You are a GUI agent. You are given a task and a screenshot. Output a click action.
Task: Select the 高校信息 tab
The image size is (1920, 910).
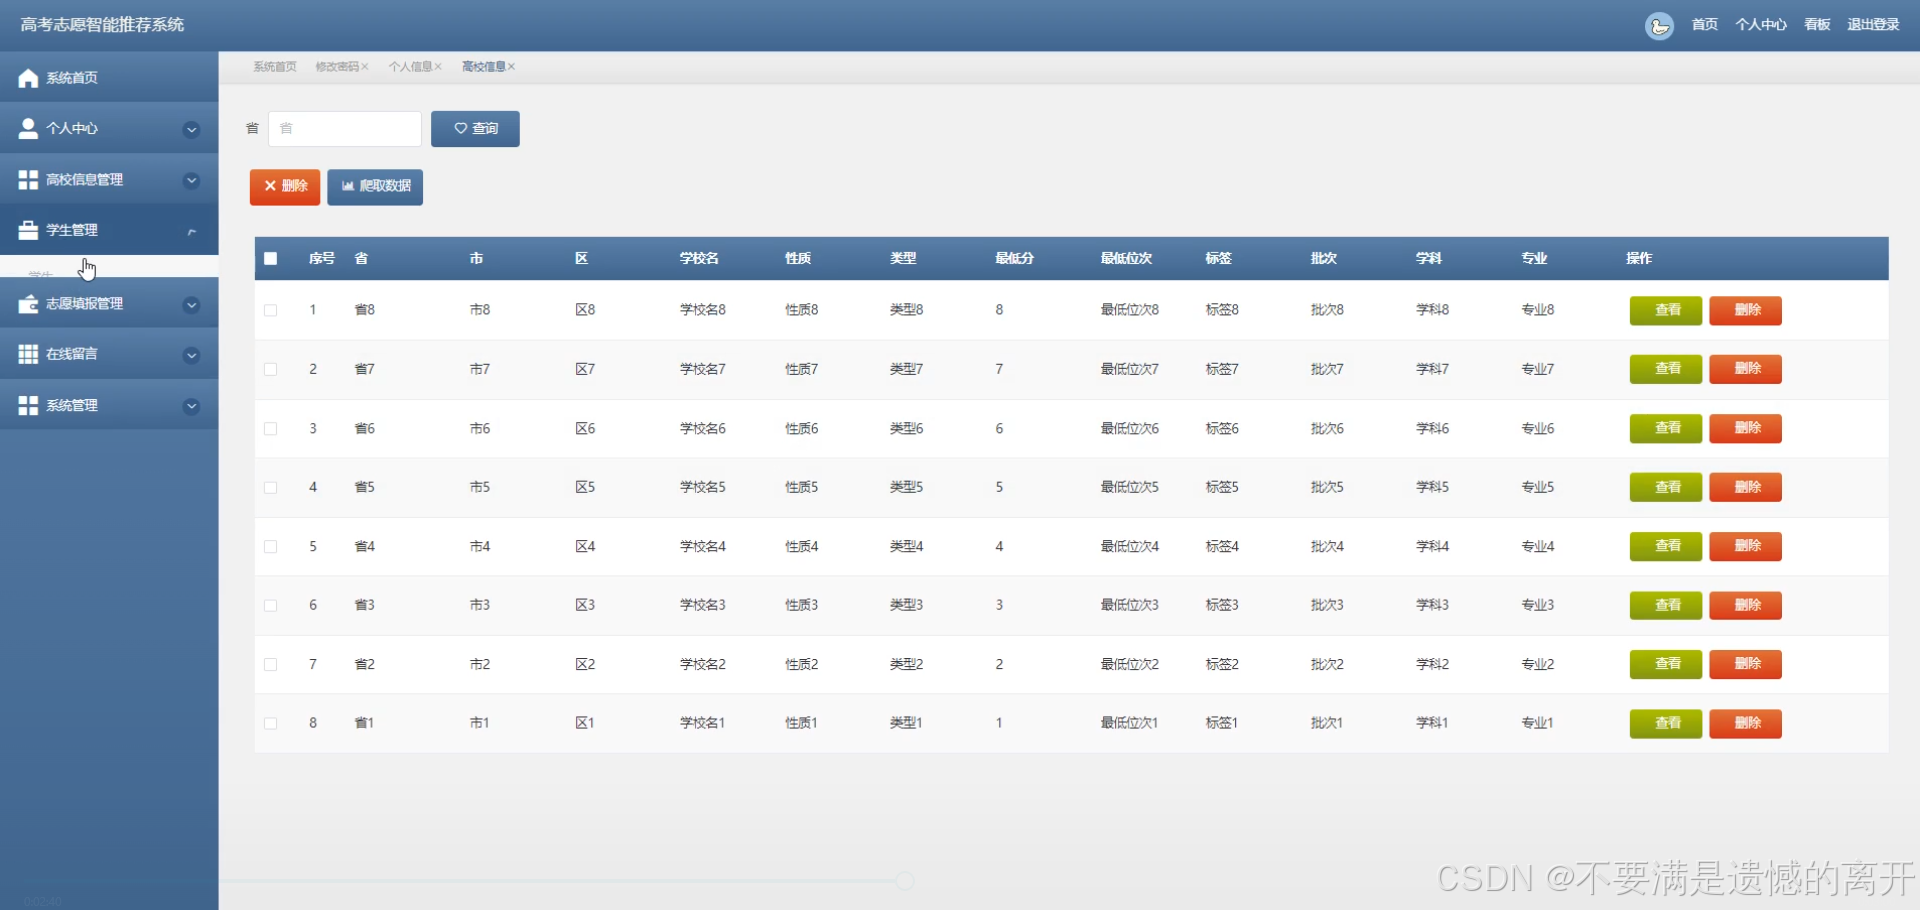(483, 67)
